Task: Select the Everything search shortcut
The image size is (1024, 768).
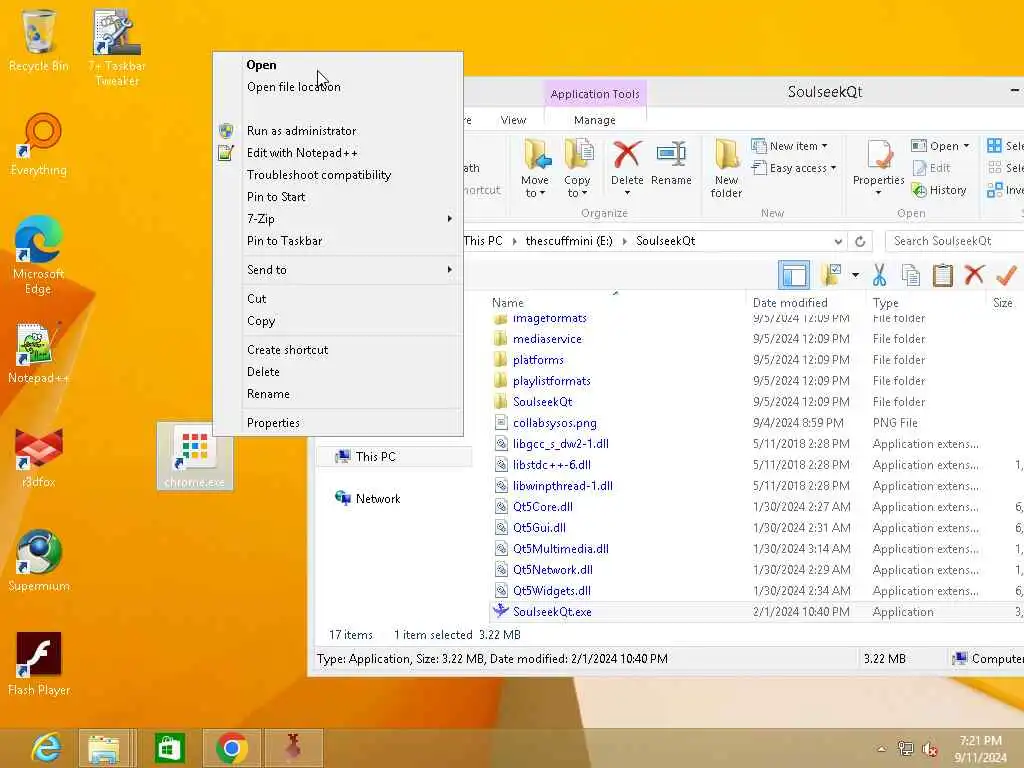Action: pyautogui.click(x=39, y=145)
